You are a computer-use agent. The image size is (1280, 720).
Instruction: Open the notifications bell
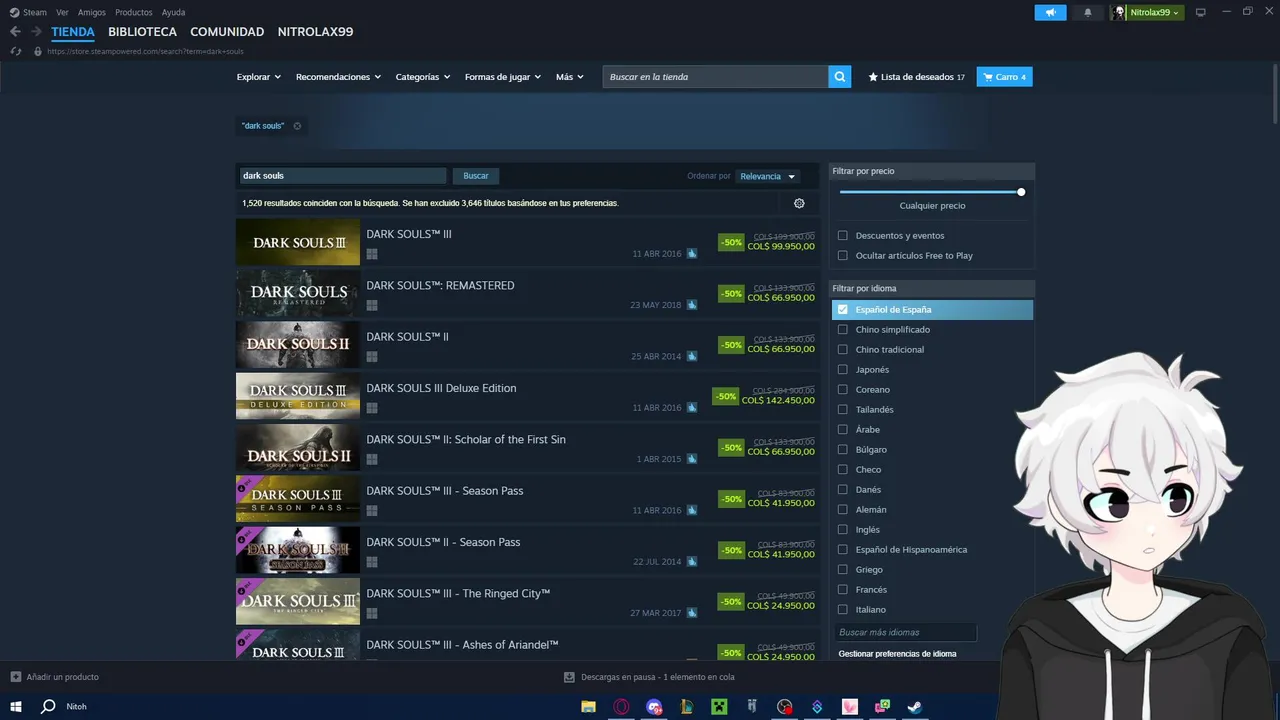[1088, 12]
